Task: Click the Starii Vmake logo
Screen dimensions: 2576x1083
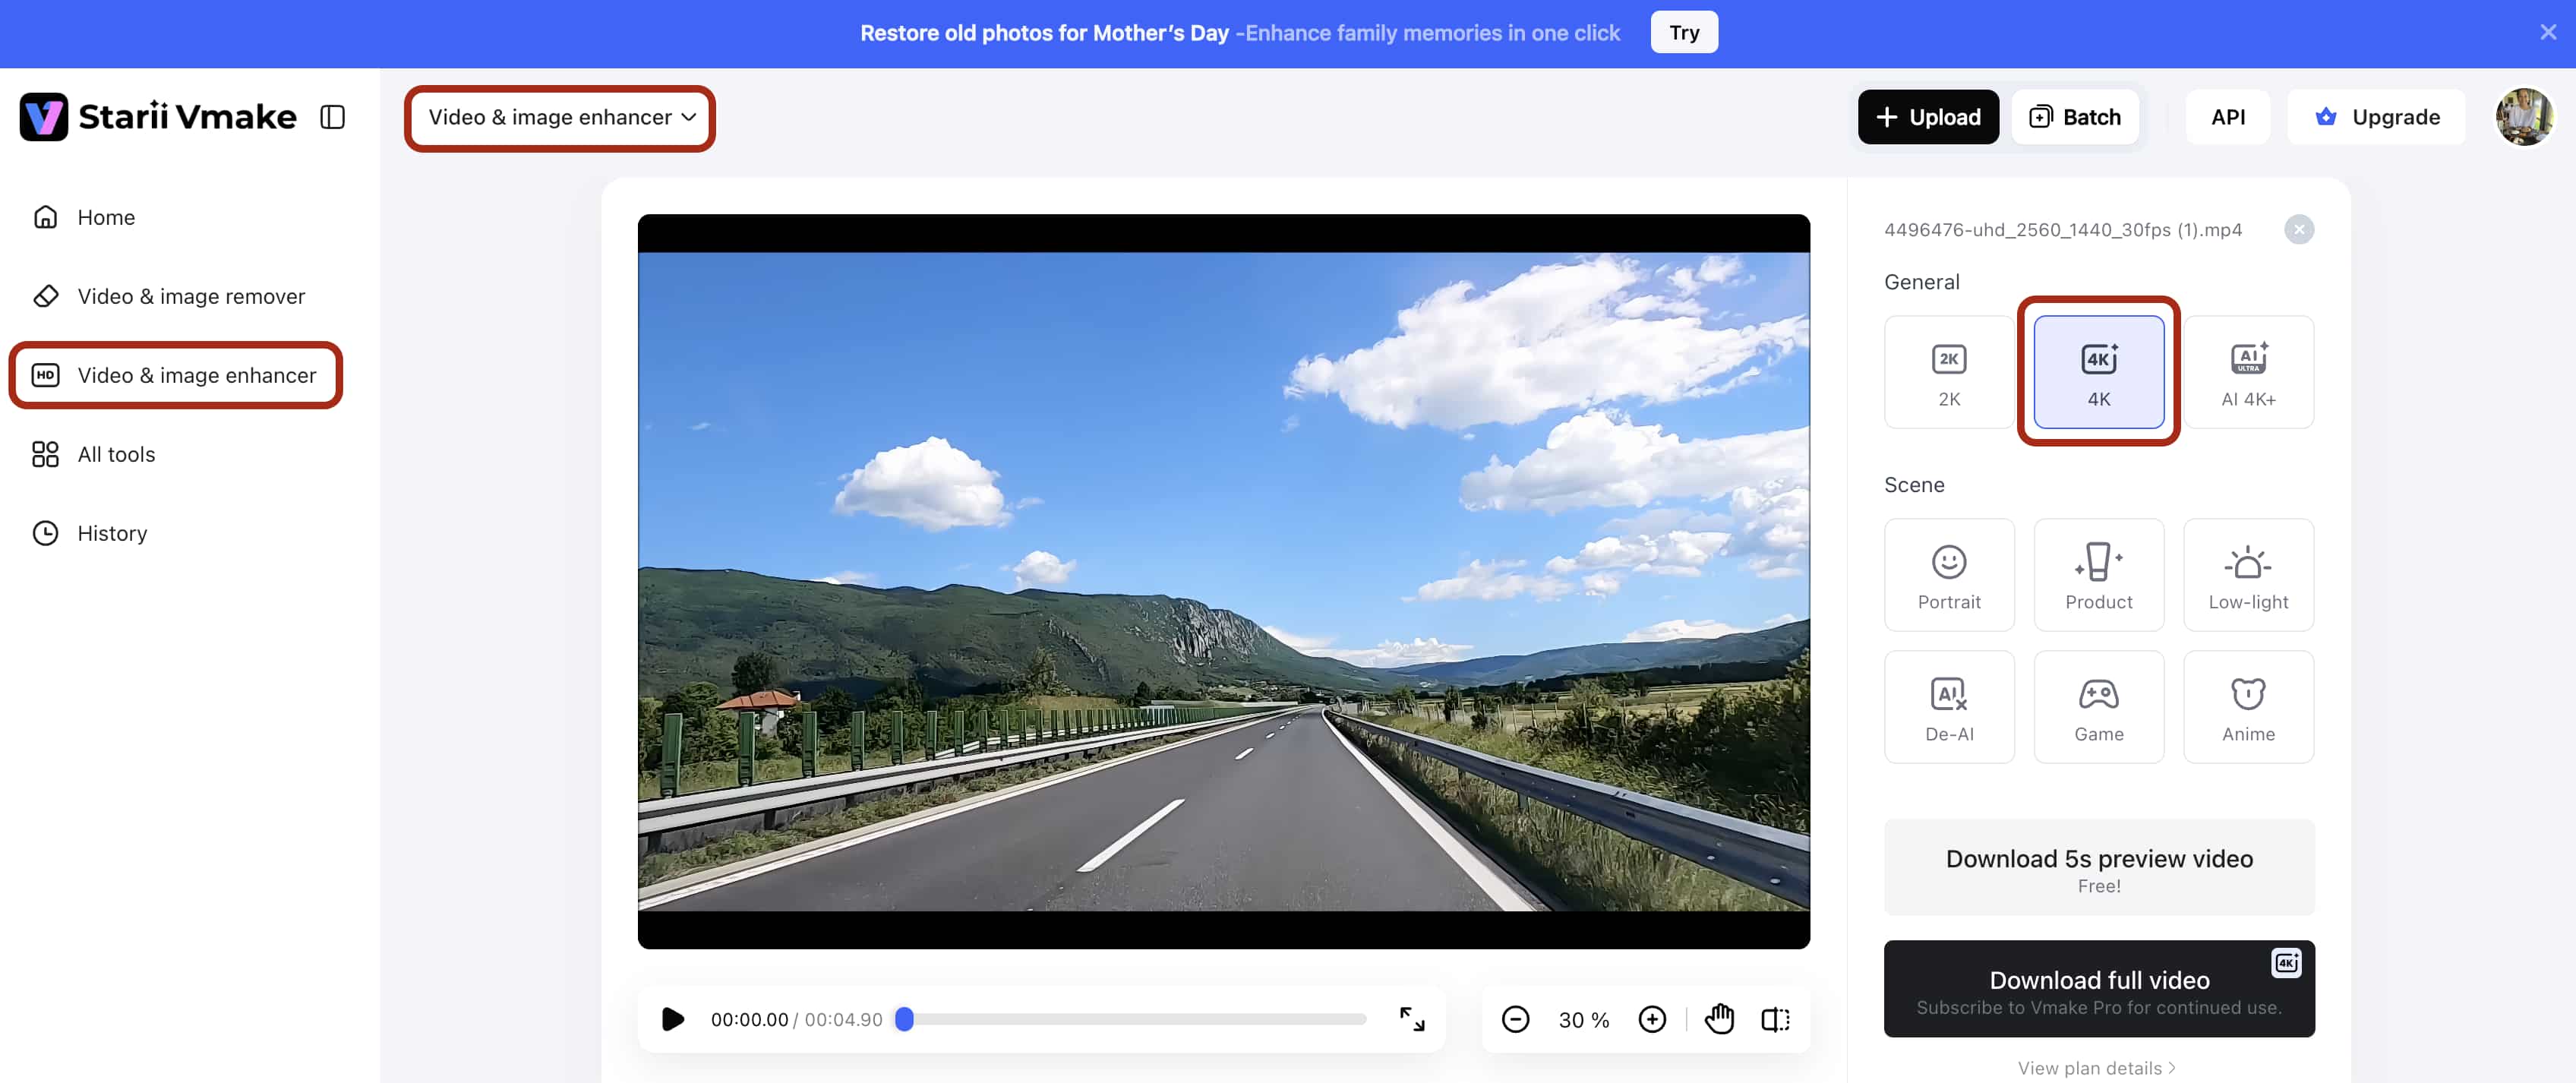Action: 158,117
